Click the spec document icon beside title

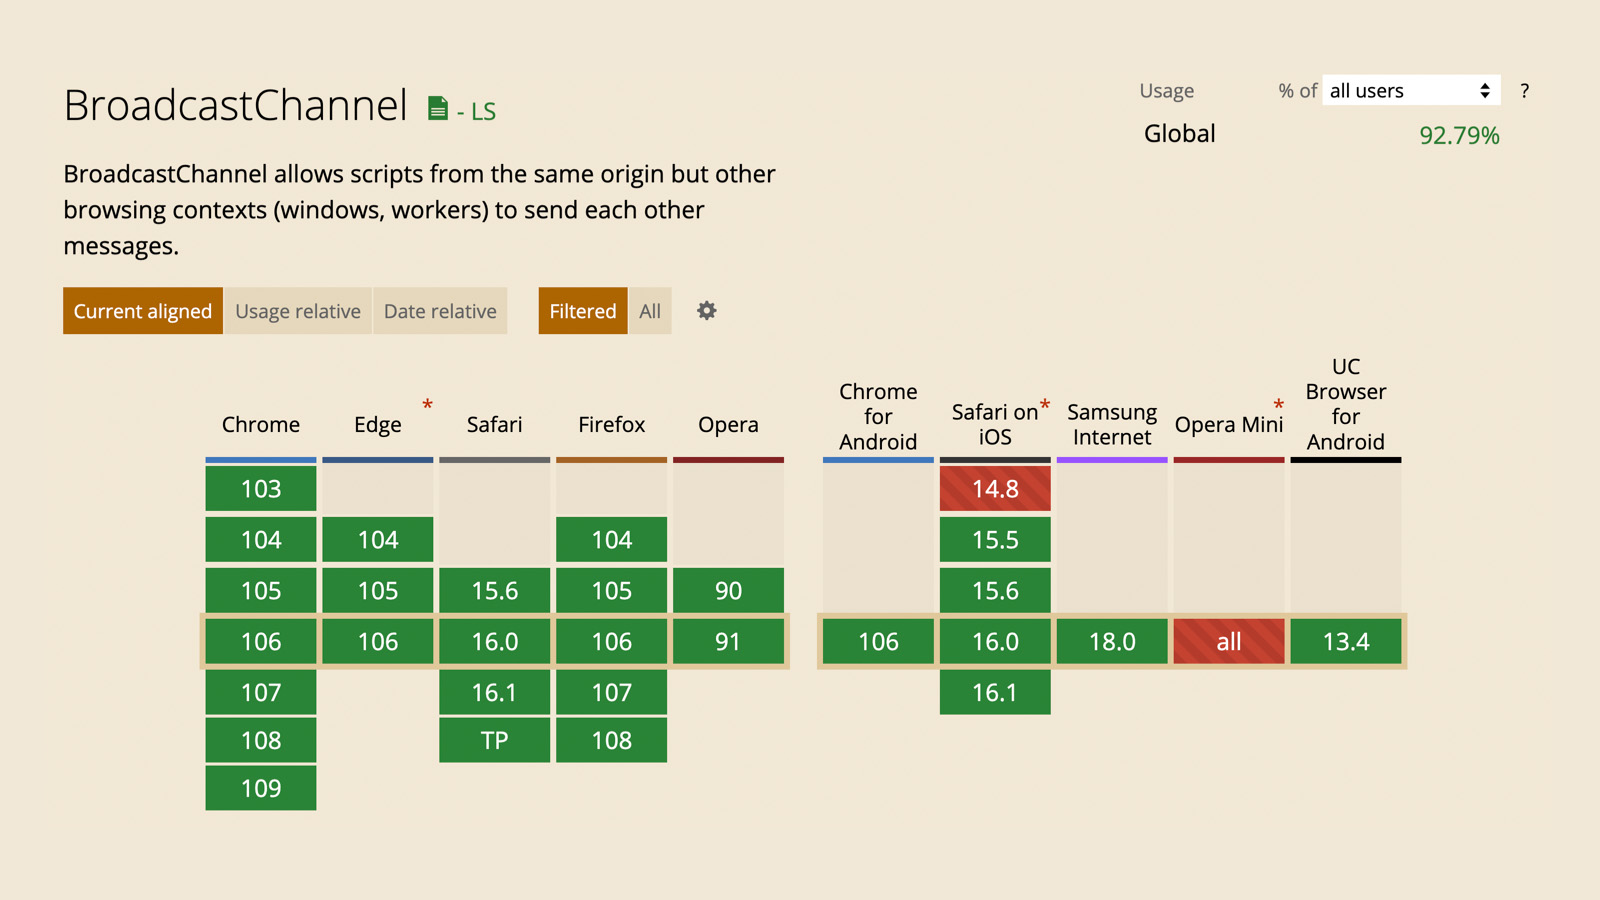[437, 109]
